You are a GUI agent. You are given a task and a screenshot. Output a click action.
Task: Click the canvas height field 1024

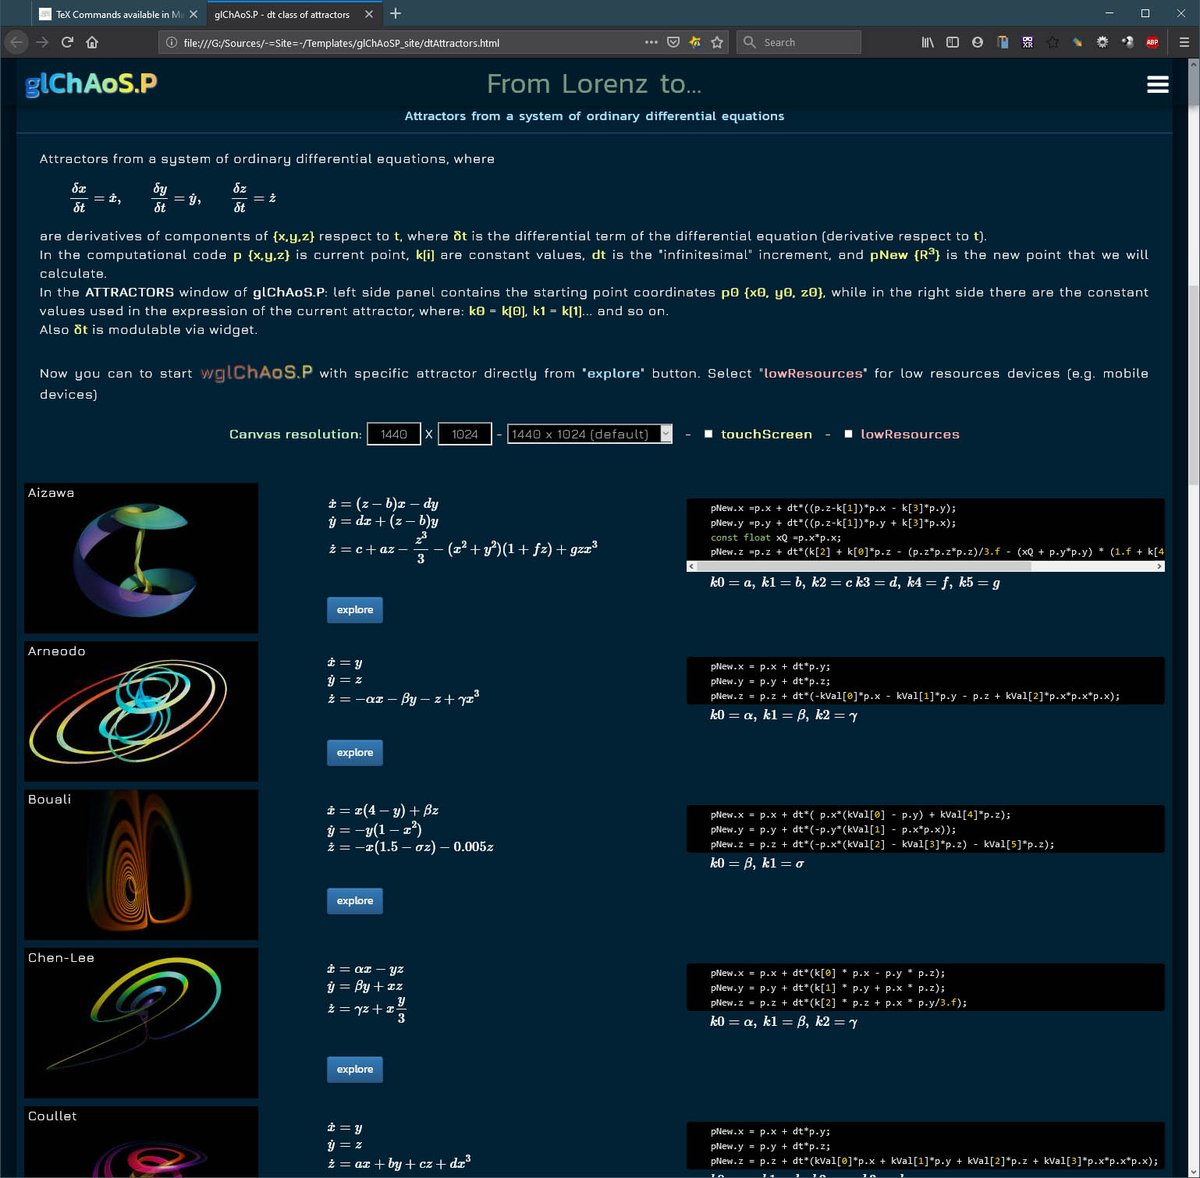[465, 434]
